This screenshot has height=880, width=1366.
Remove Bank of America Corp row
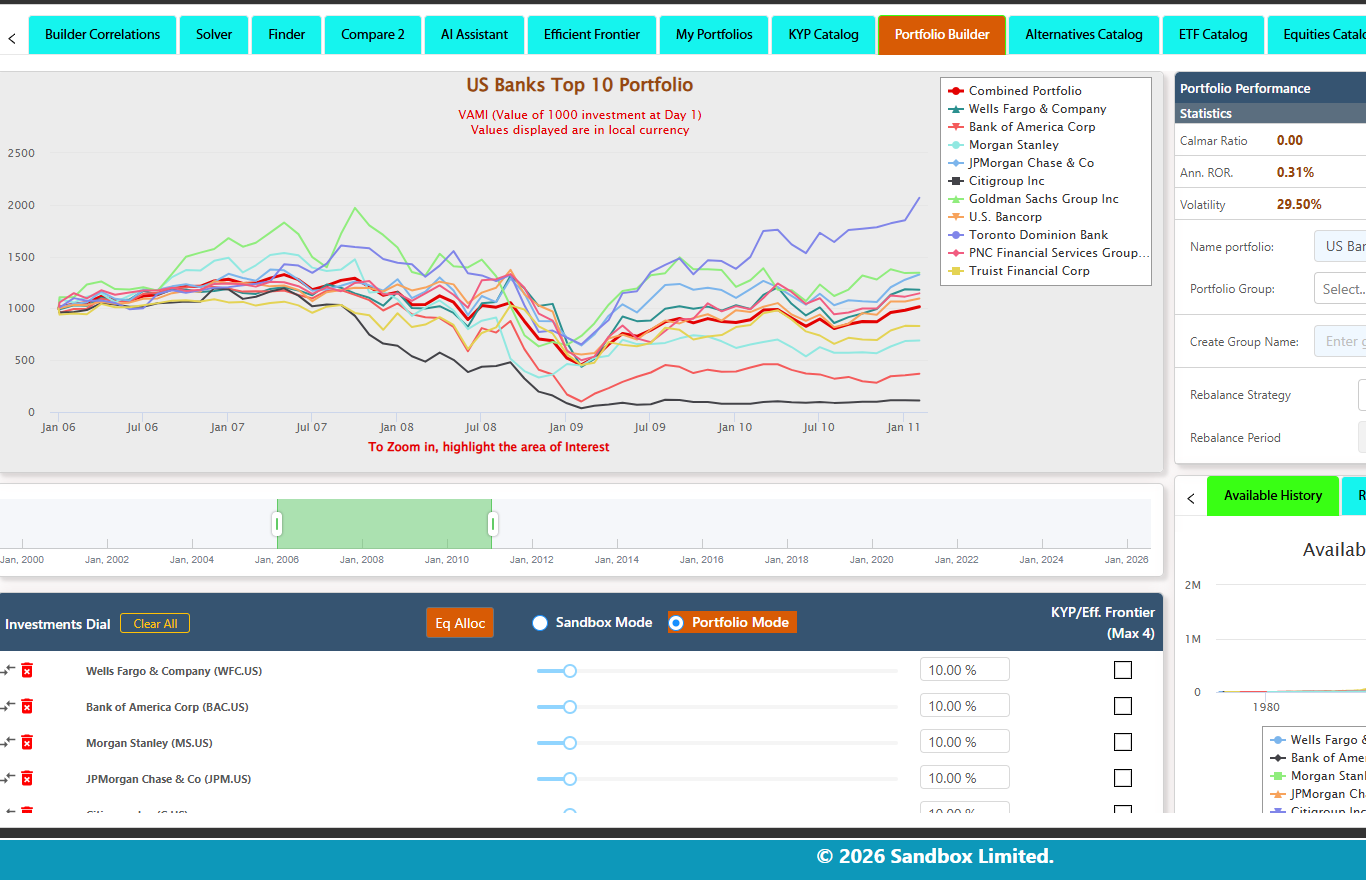tap(27, 706)
